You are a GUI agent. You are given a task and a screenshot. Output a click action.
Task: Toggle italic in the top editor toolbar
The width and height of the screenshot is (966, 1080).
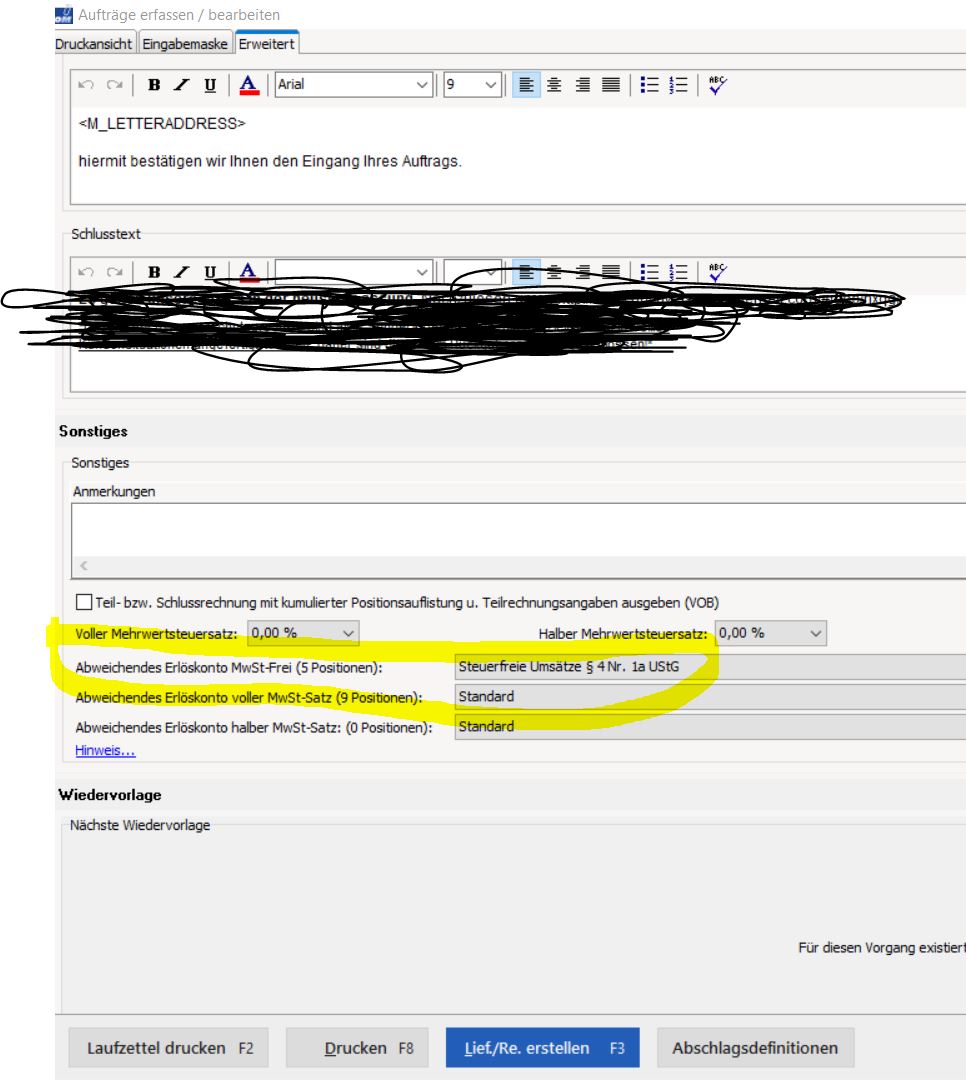[x=182, y=85]
